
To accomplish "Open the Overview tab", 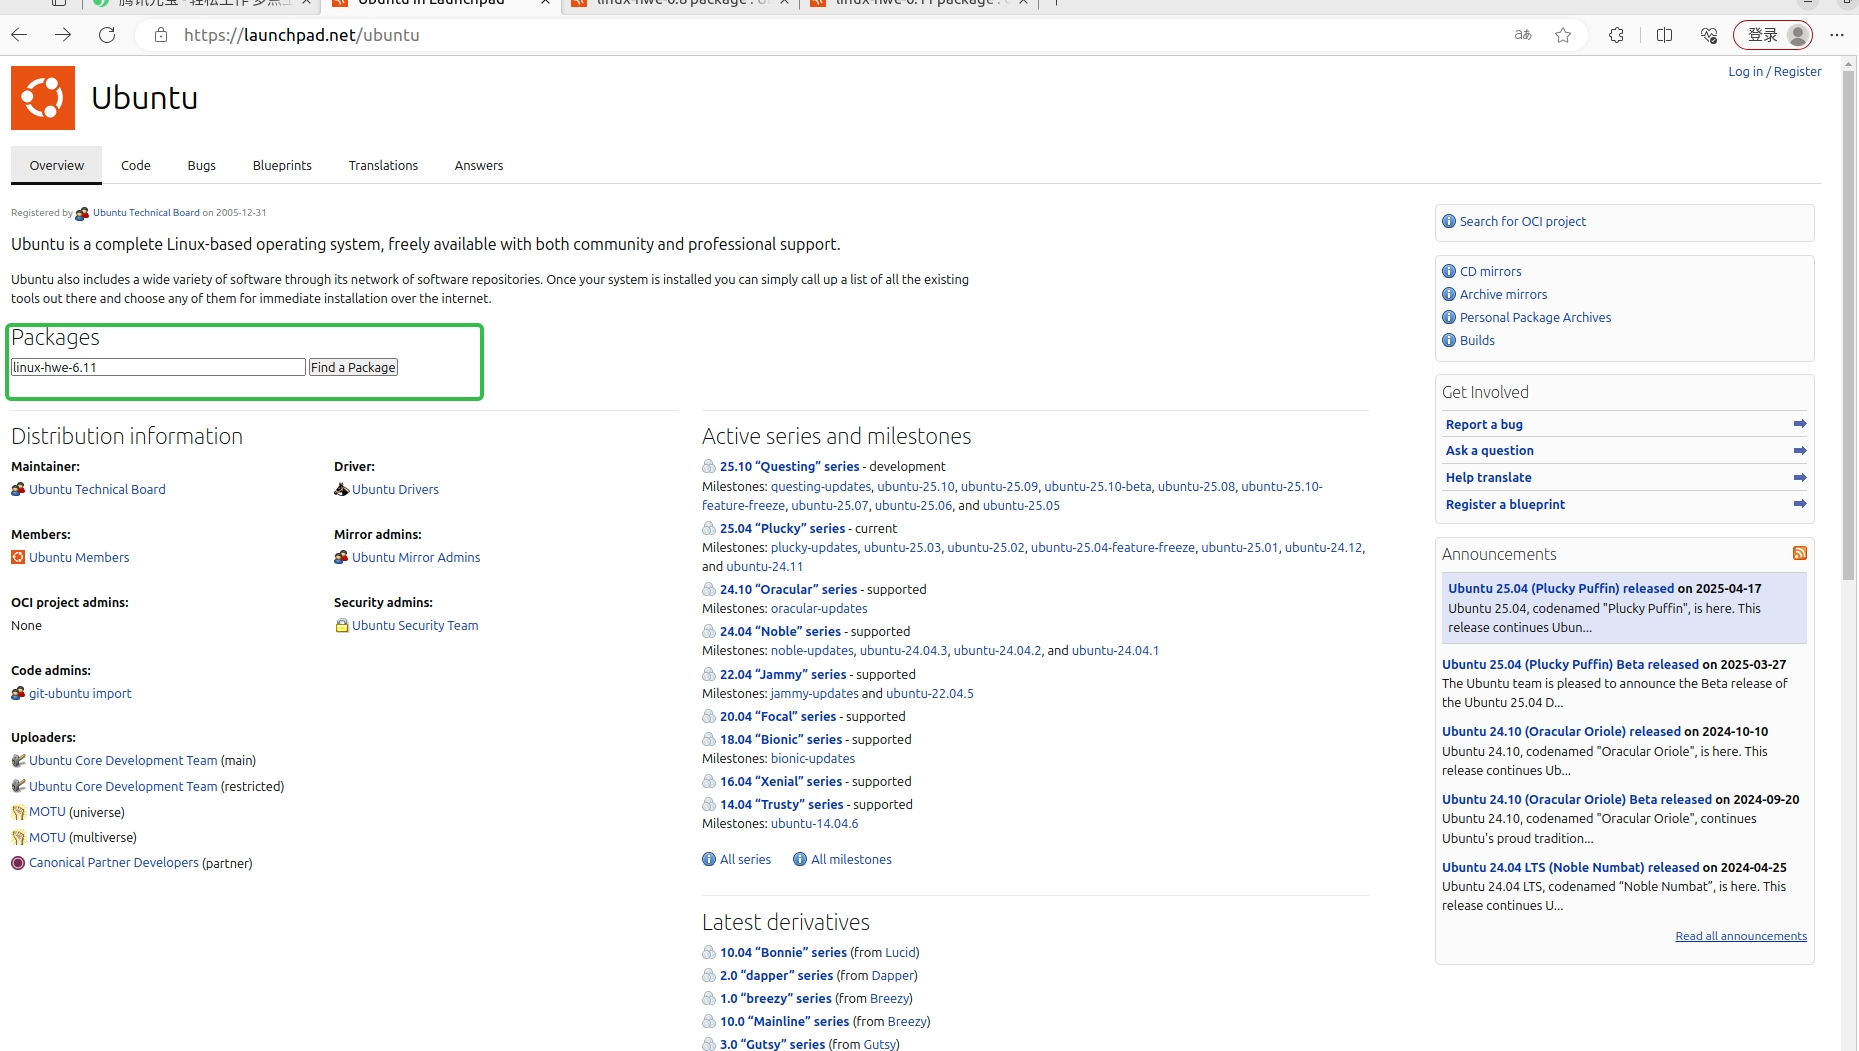I will click(x=56, y=165).
